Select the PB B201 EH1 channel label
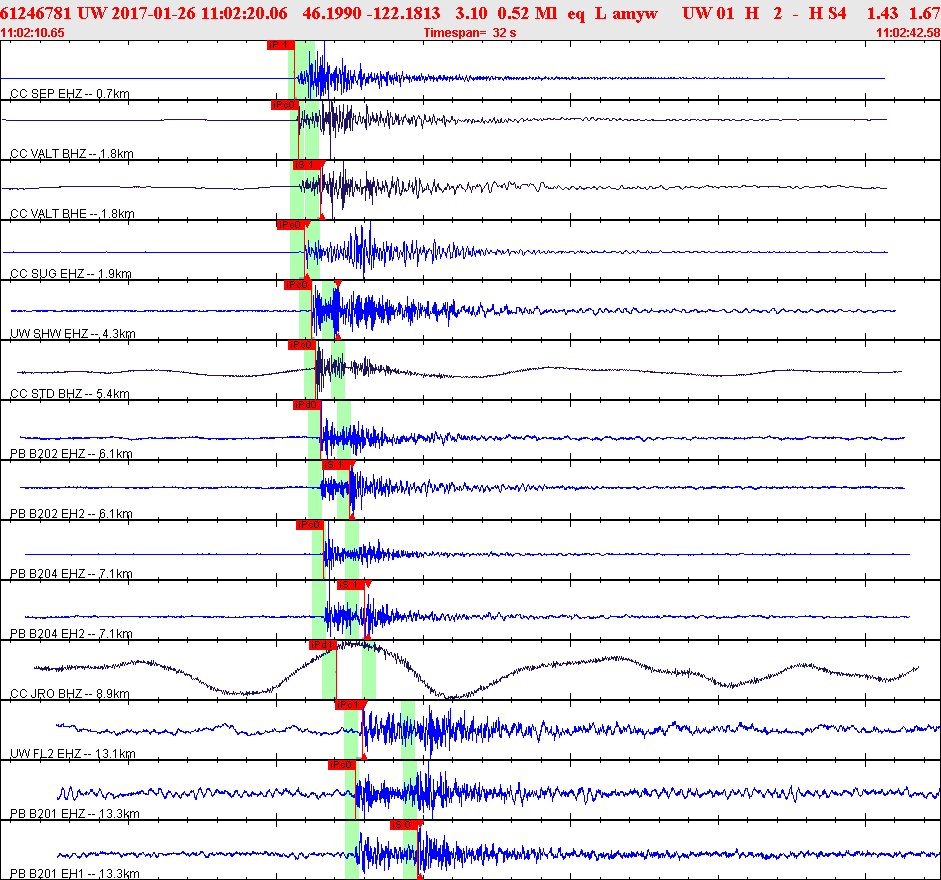This screenshot has width=941, height=880. click(x=74, y=873)
